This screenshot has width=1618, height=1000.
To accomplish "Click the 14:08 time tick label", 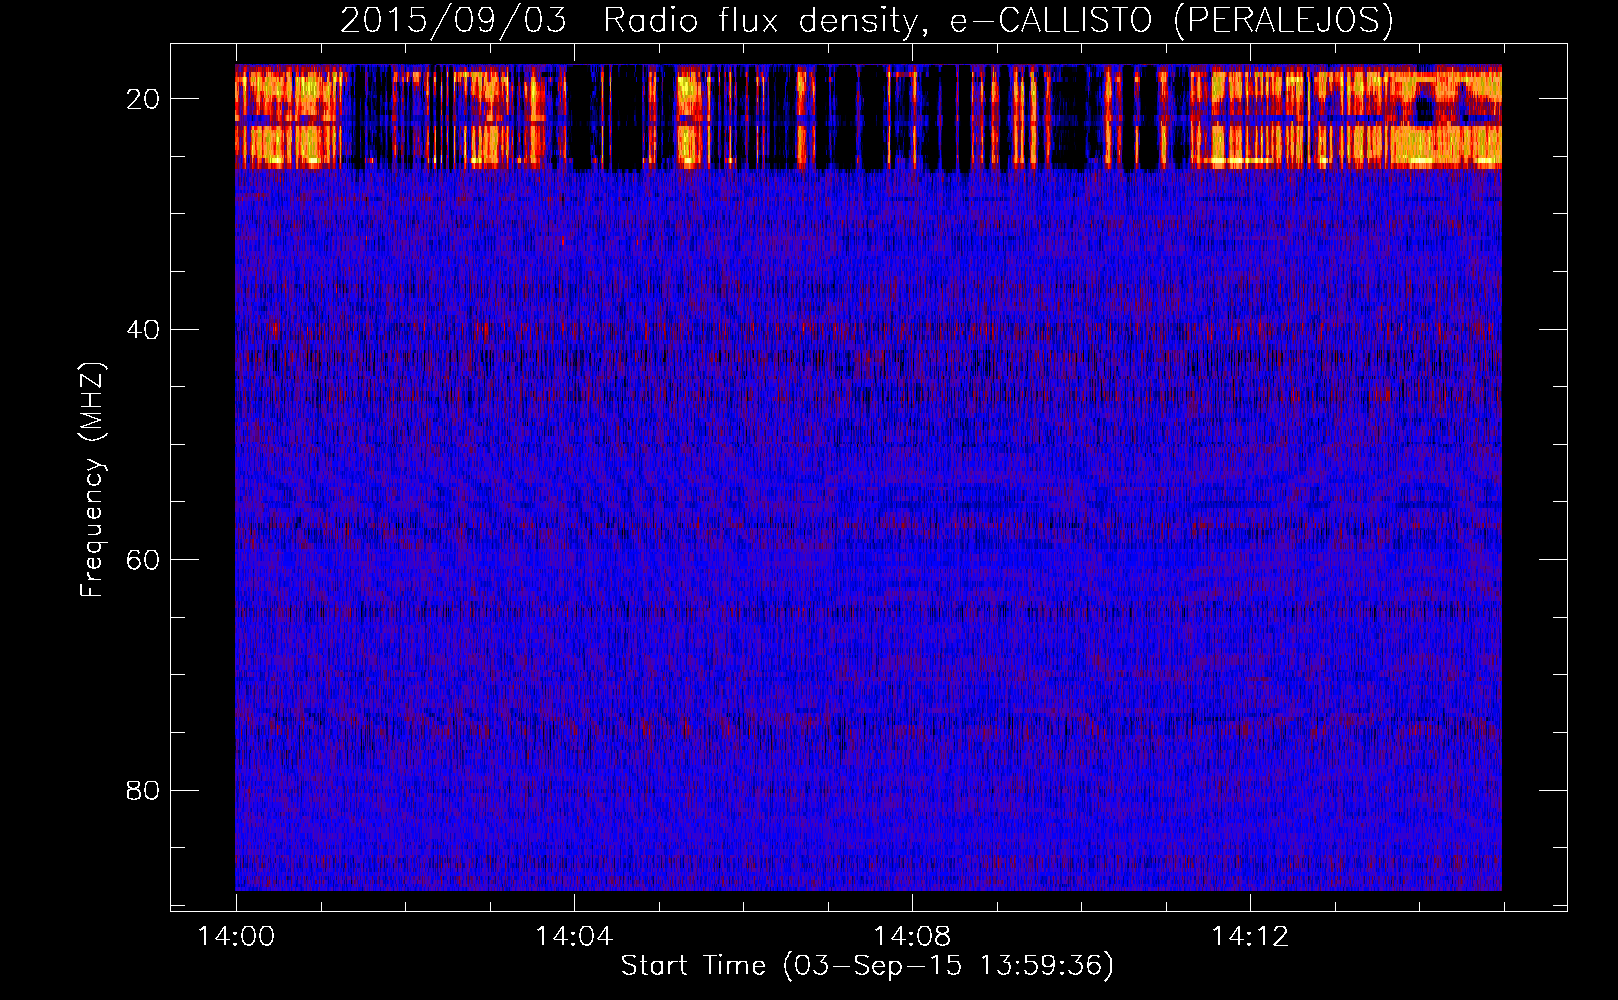I will [912, 937].
